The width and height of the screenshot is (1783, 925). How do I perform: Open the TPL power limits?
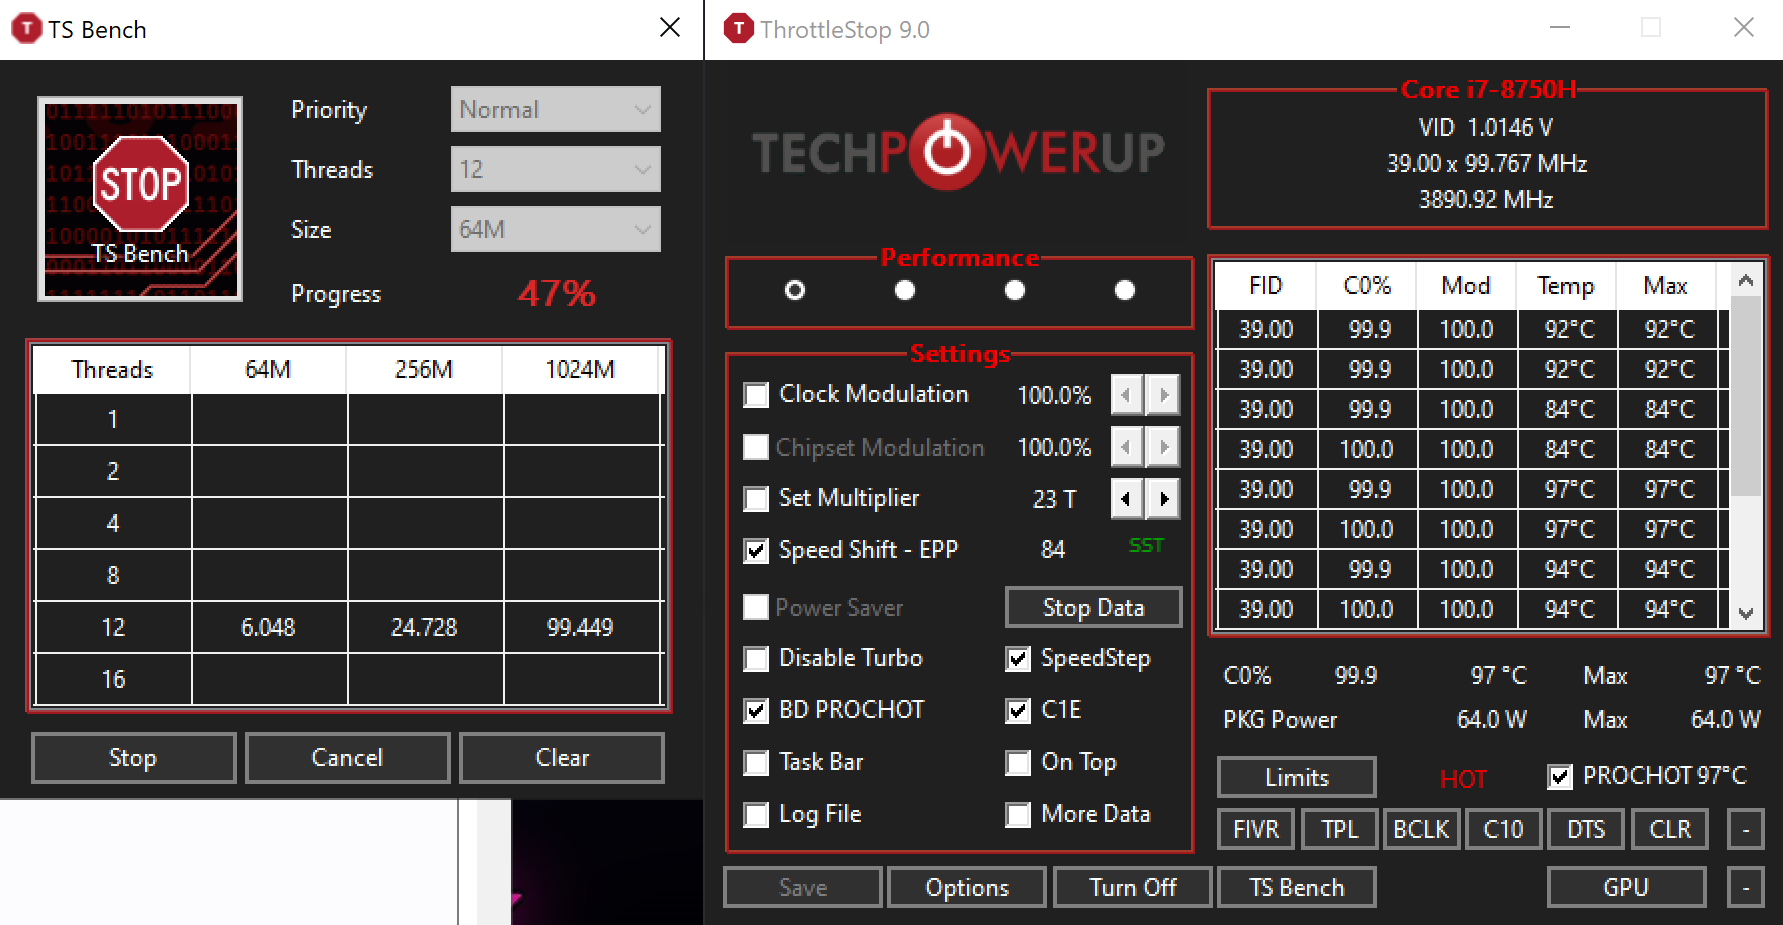(x=1339, y=829)
